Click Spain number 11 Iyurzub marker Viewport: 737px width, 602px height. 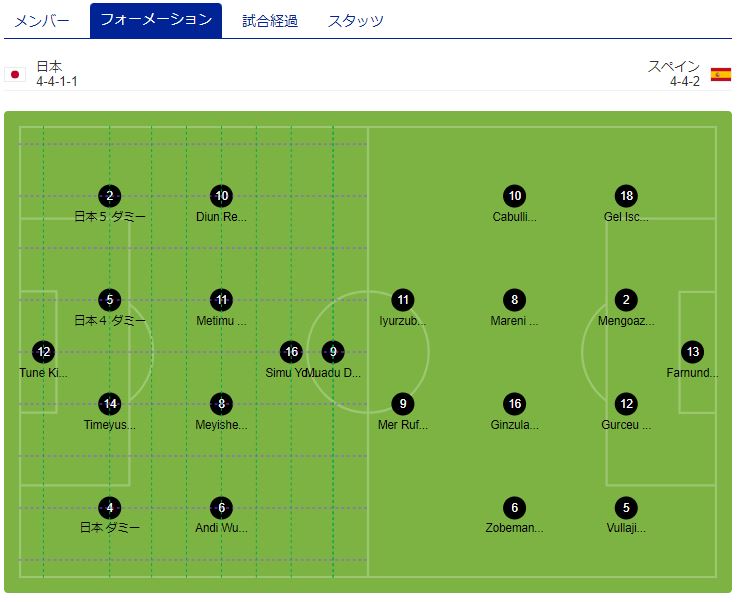[403, 300]
